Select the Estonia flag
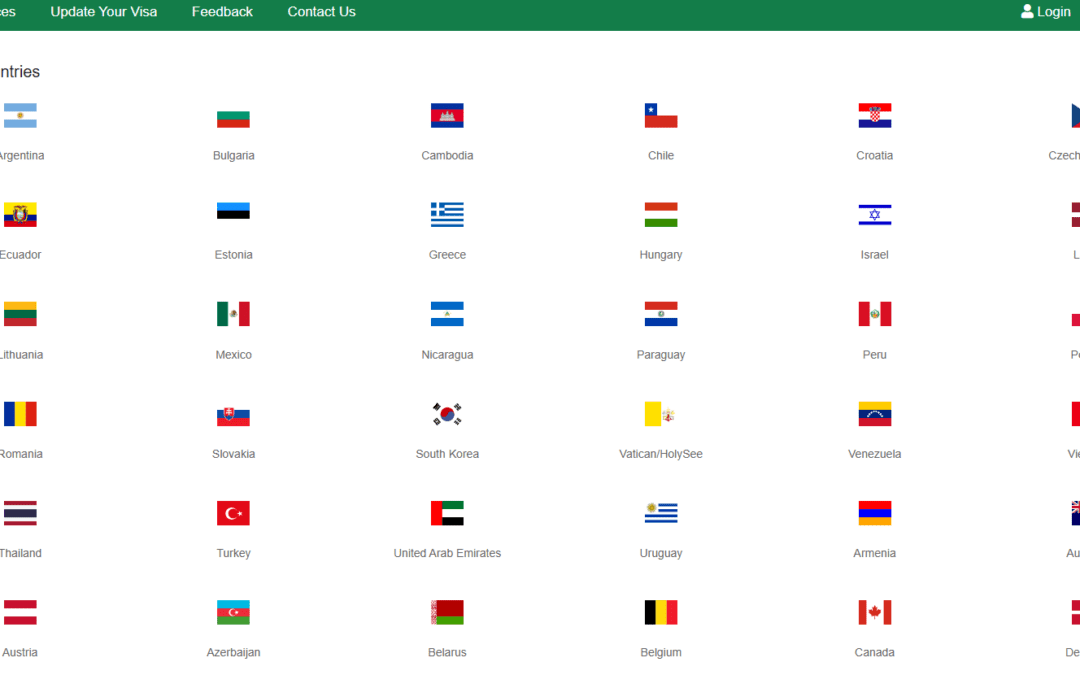The height and width of the screenshot is (675, 1080). pyautogui.click(x=233, y=211)
